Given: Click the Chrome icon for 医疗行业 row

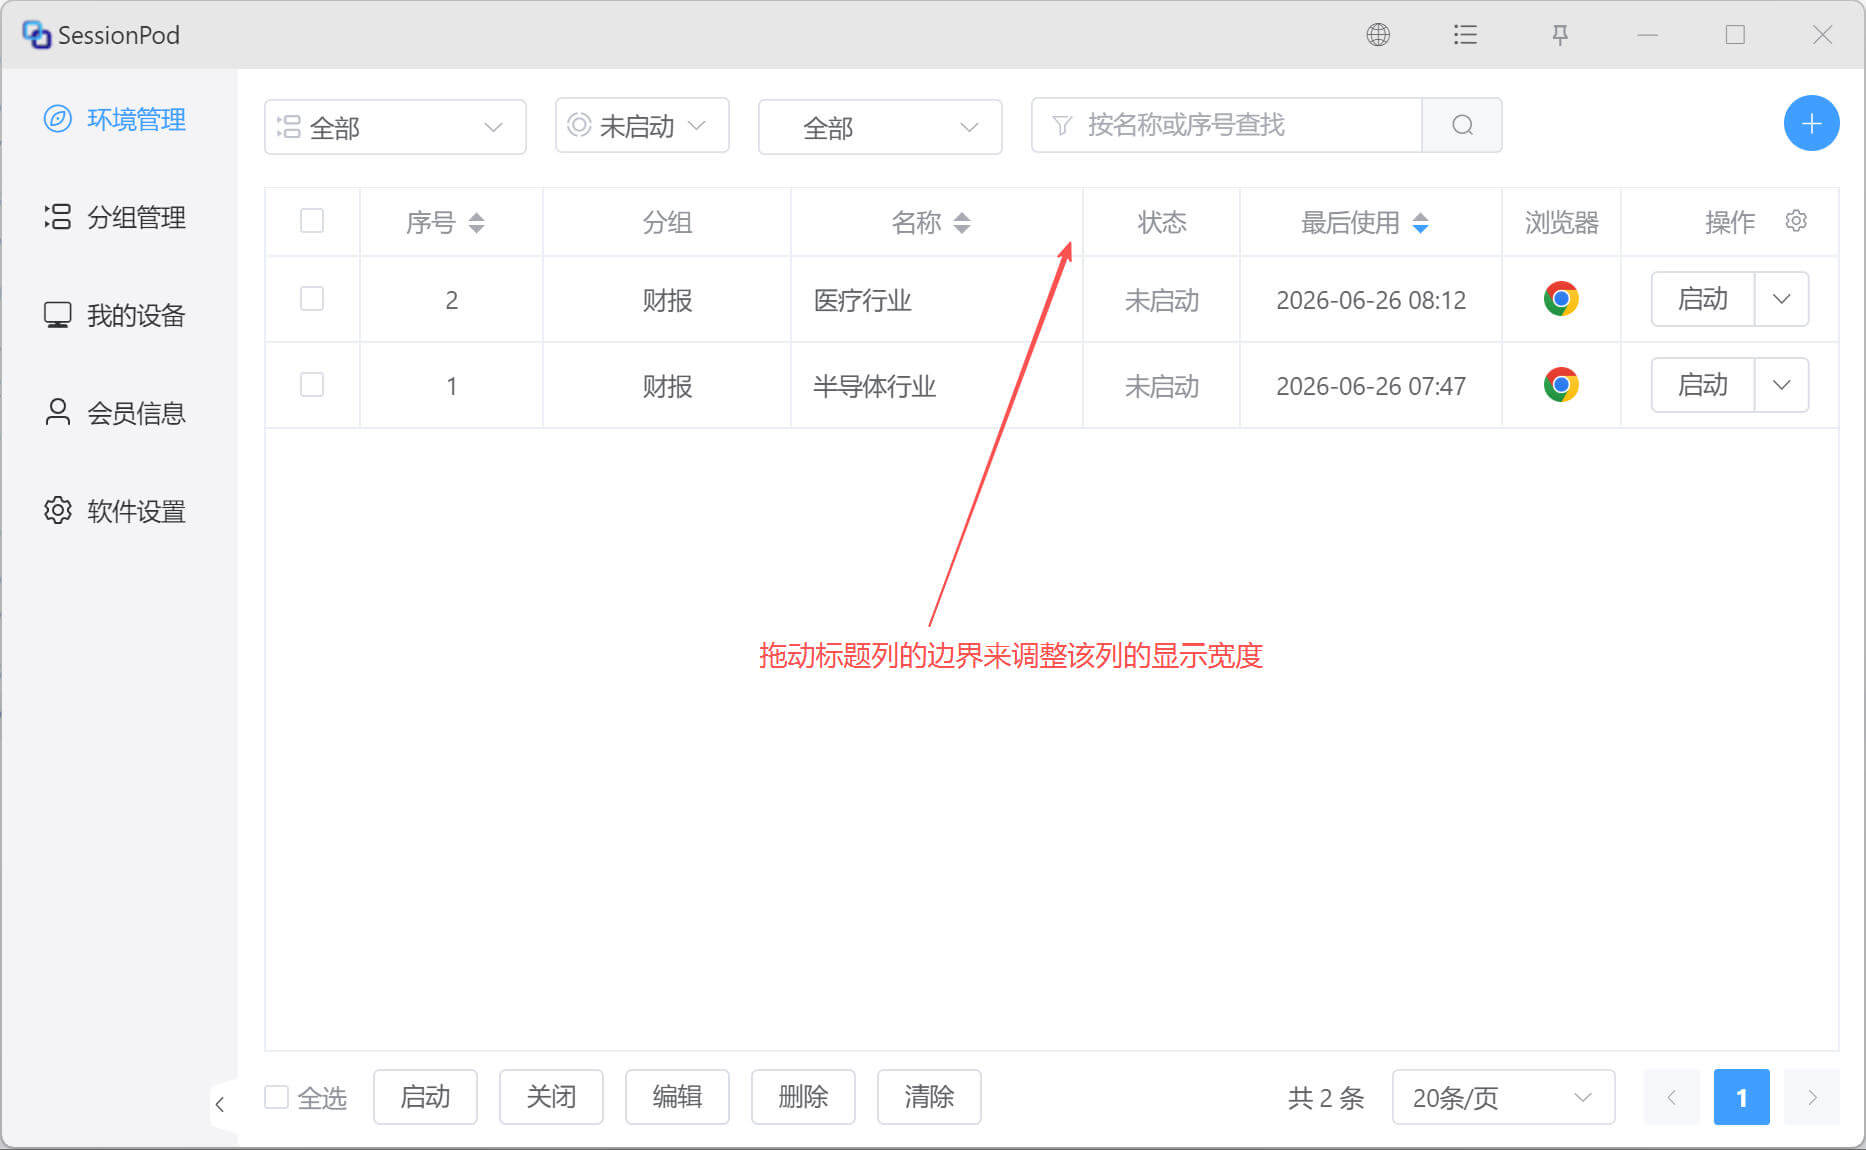Looking at the screenshot, I should (1560, 299).
